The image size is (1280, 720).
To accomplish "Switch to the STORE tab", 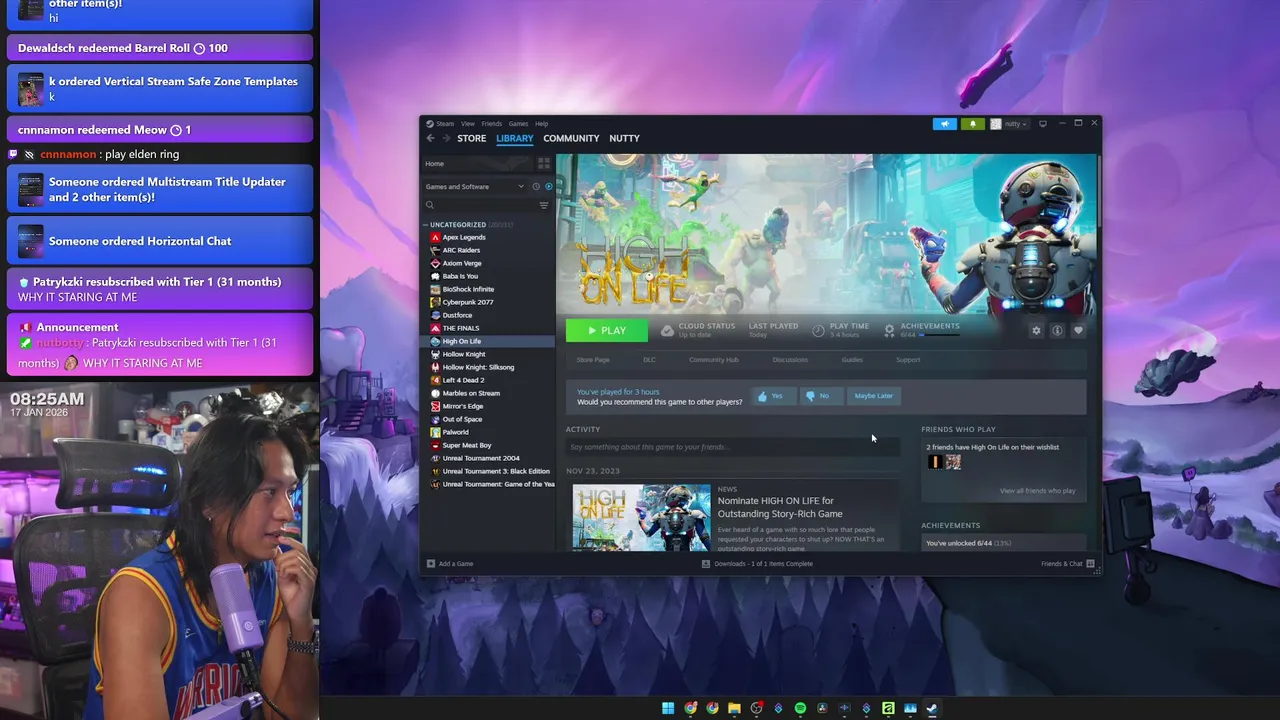I will (x=472, y=138).
